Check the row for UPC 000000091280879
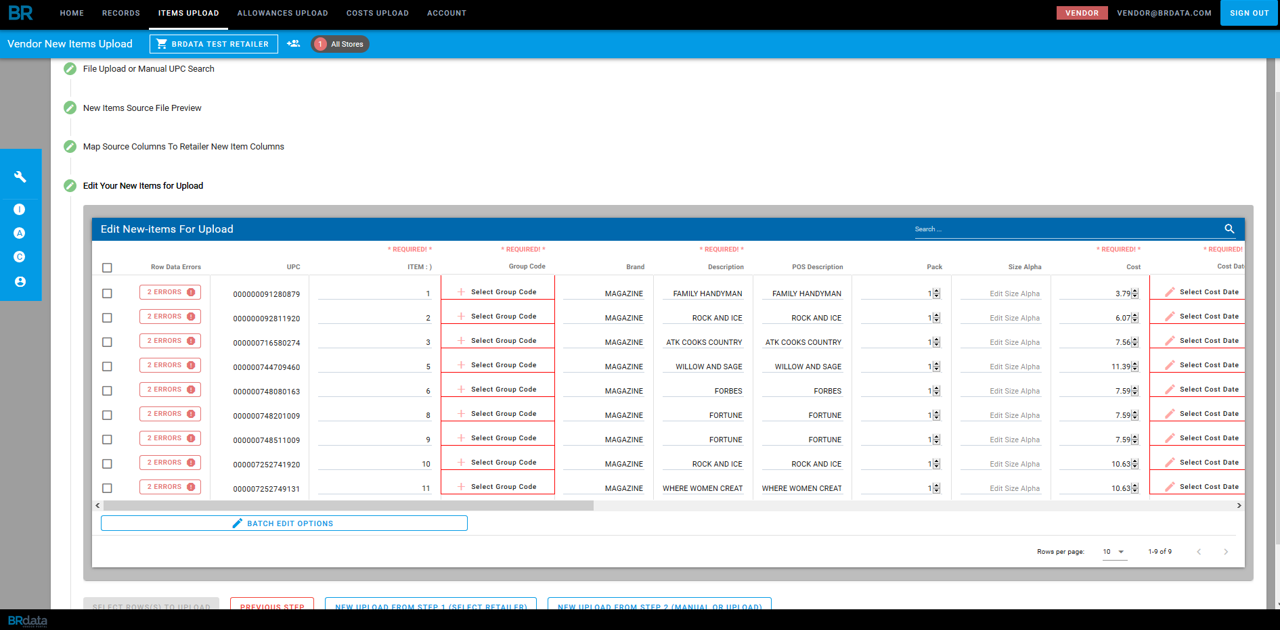 tap(107, 294)
